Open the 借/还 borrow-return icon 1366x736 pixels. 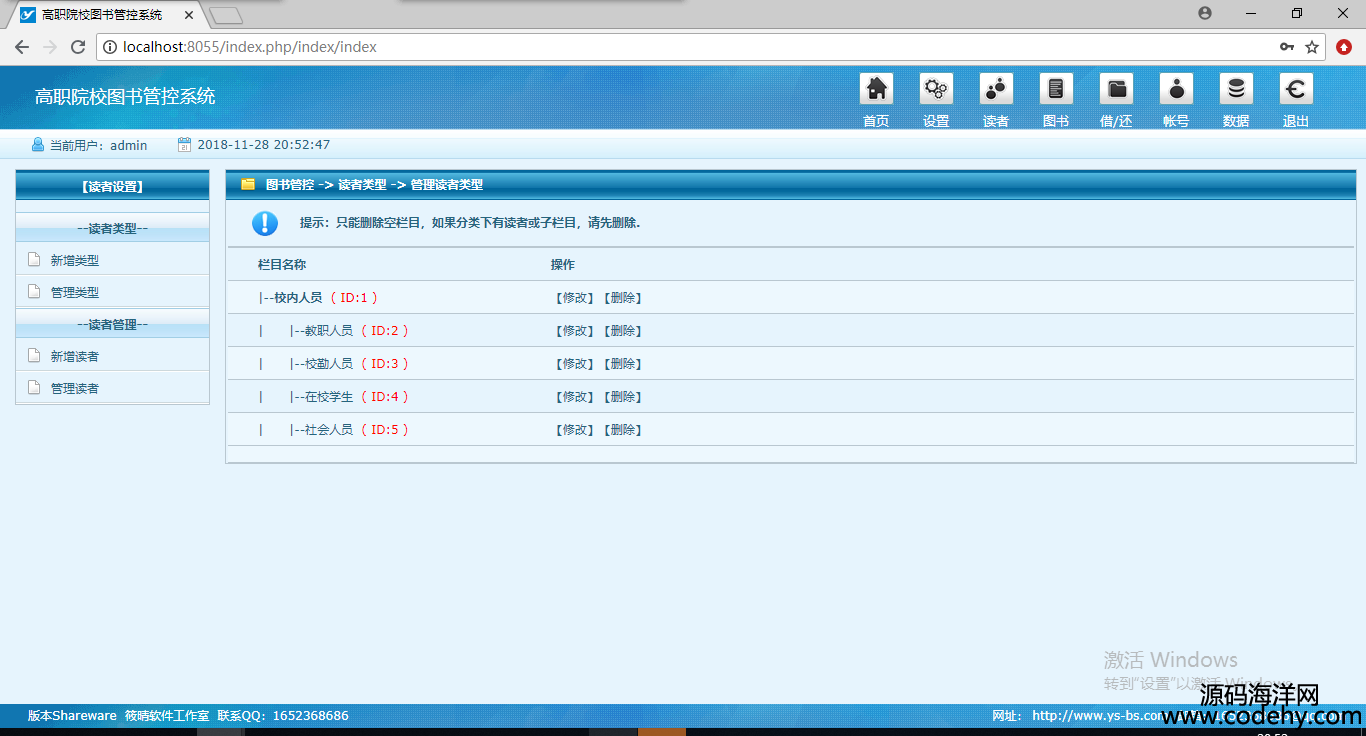pyautogui.click(x=1116, y=90)
